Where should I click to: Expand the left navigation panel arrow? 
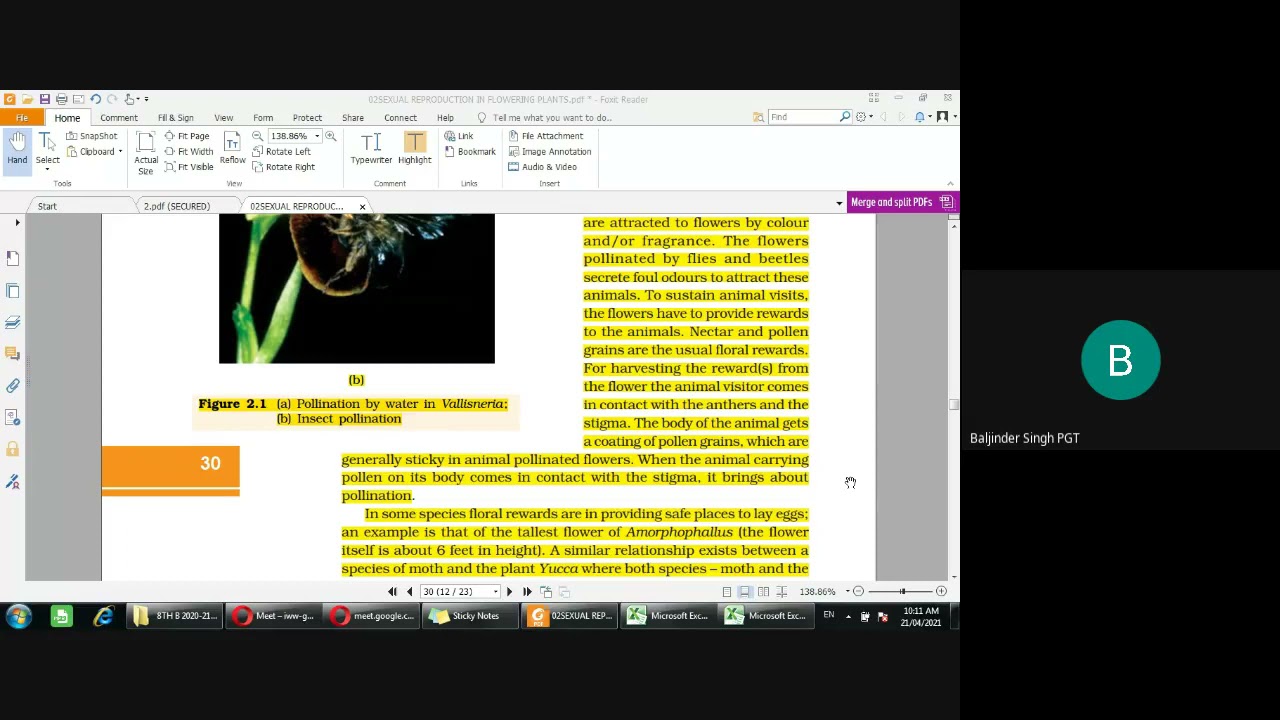pyautogui.click(x=17, y=223)
